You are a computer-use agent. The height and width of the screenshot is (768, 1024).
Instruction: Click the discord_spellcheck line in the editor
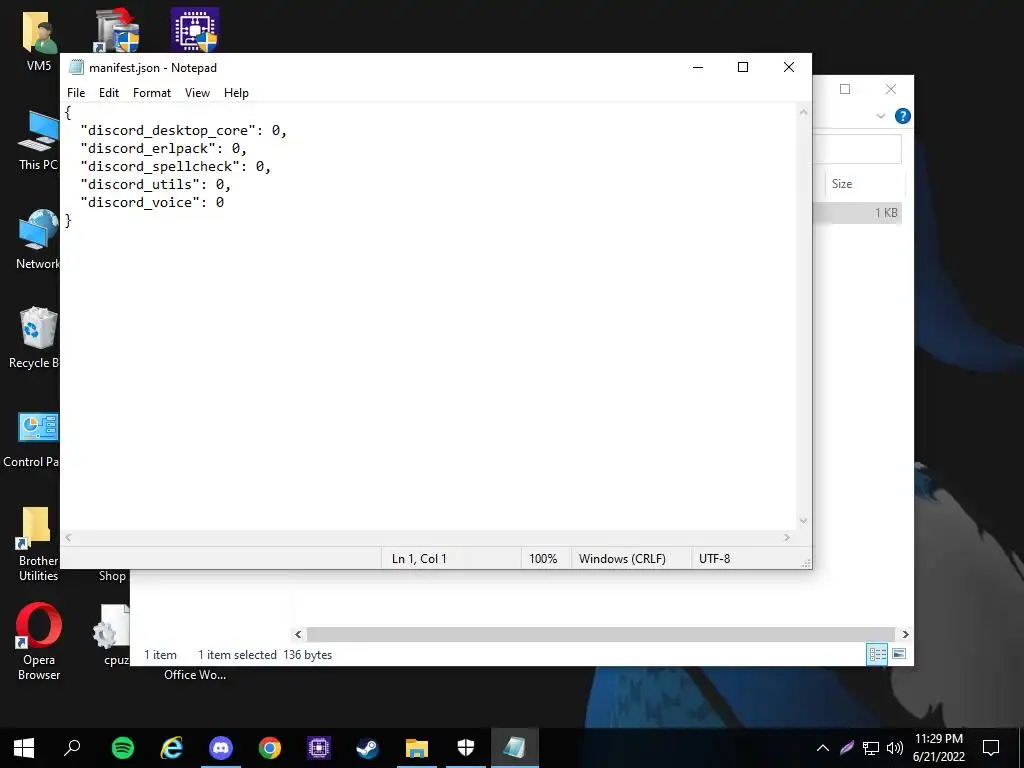[x=175, y=167]
